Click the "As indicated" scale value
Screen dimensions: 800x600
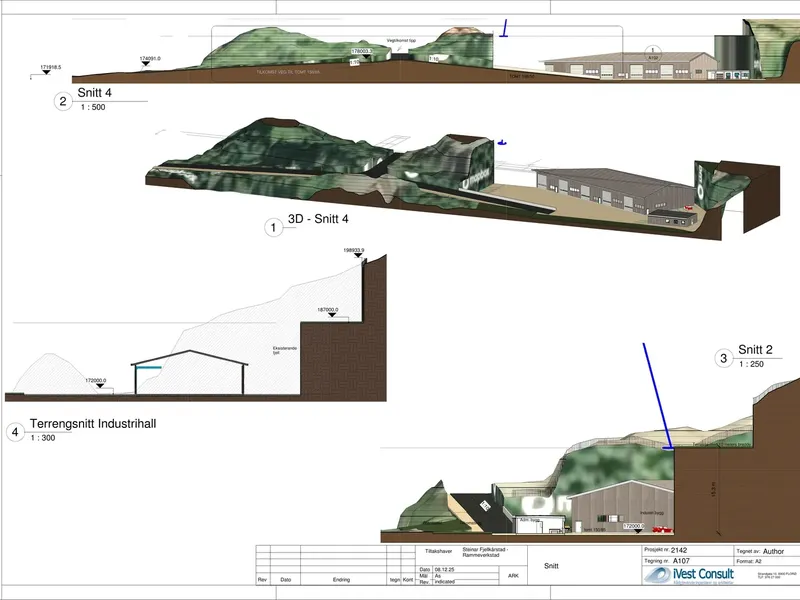[444, 579]
